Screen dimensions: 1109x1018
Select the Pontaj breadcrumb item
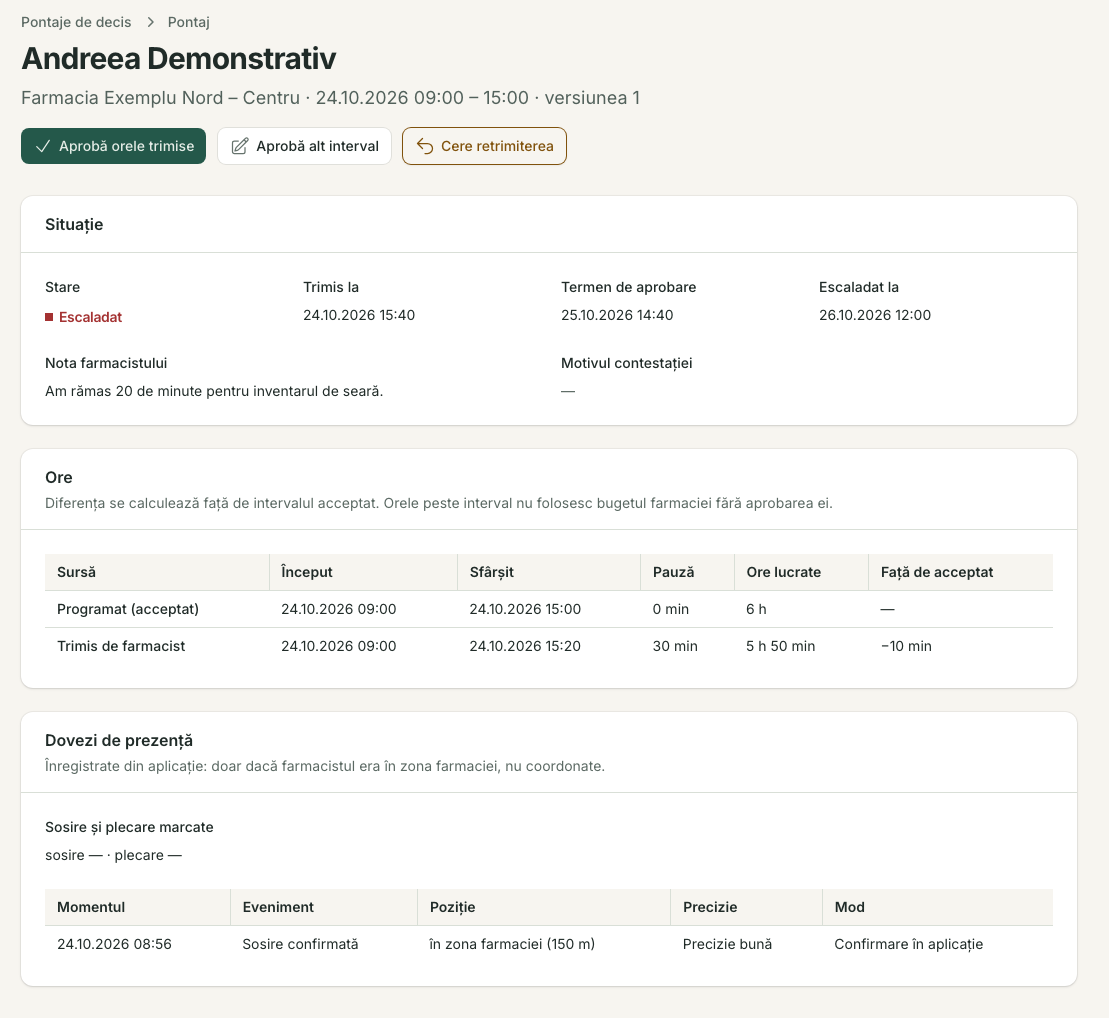pyautogui.click(x=189, y=22)
